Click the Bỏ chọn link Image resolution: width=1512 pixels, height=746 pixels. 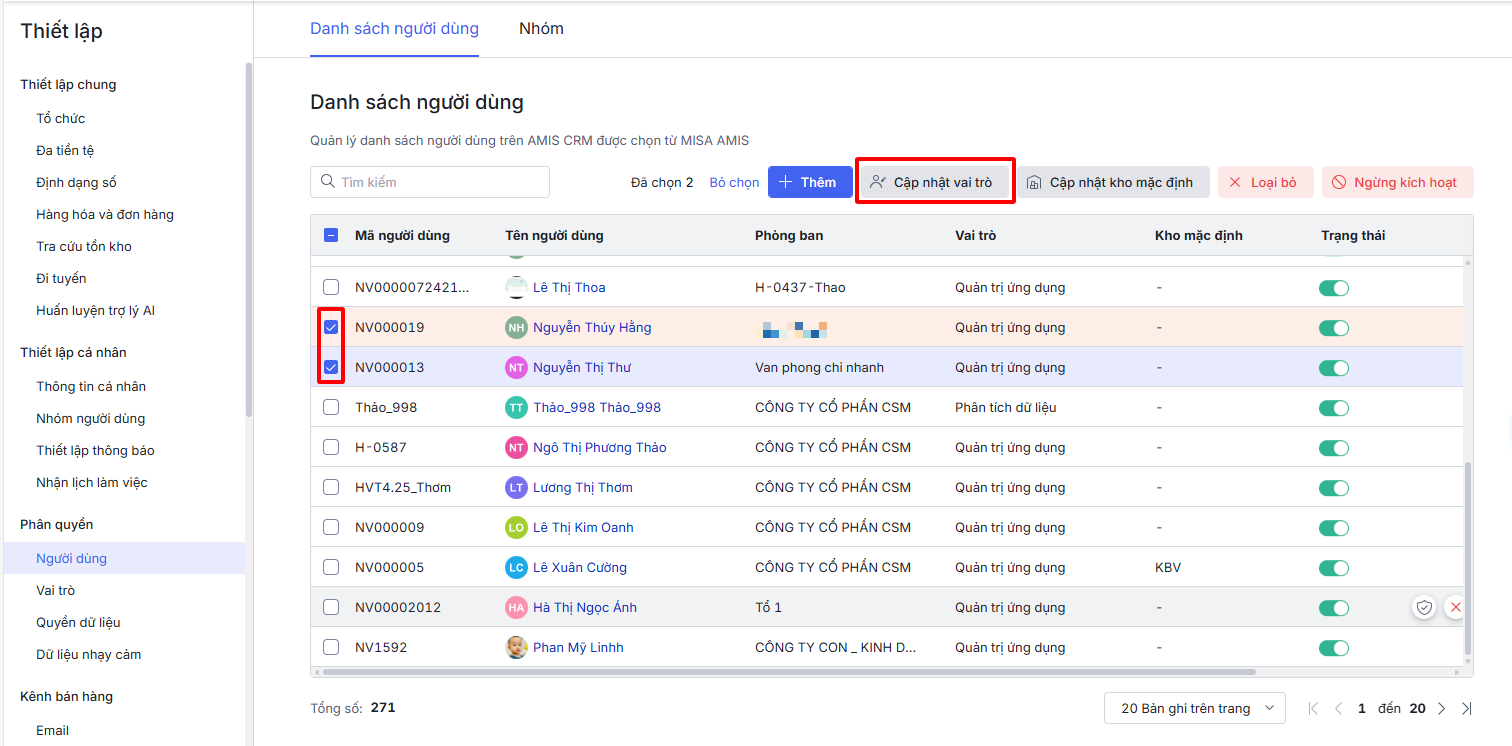(734, 182)
